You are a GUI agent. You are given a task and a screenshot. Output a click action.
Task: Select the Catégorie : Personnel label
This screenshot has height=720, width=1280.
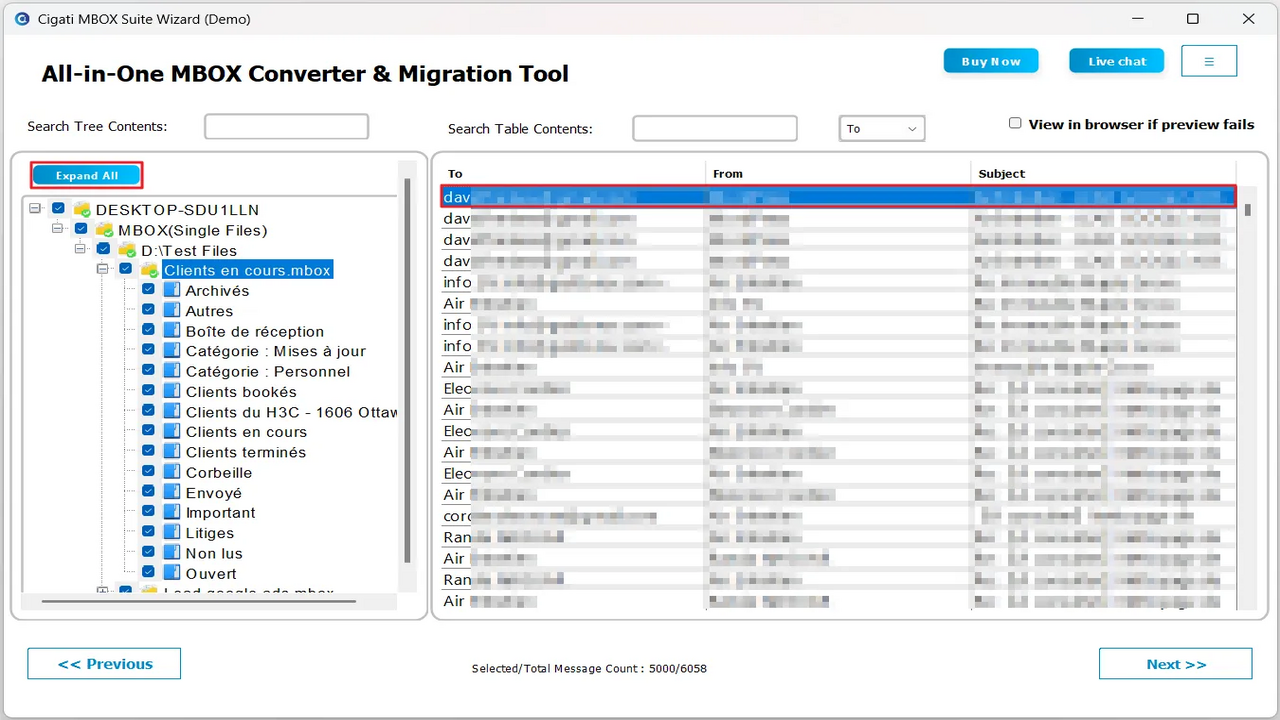pyautogui.click(x=268, y=372)
